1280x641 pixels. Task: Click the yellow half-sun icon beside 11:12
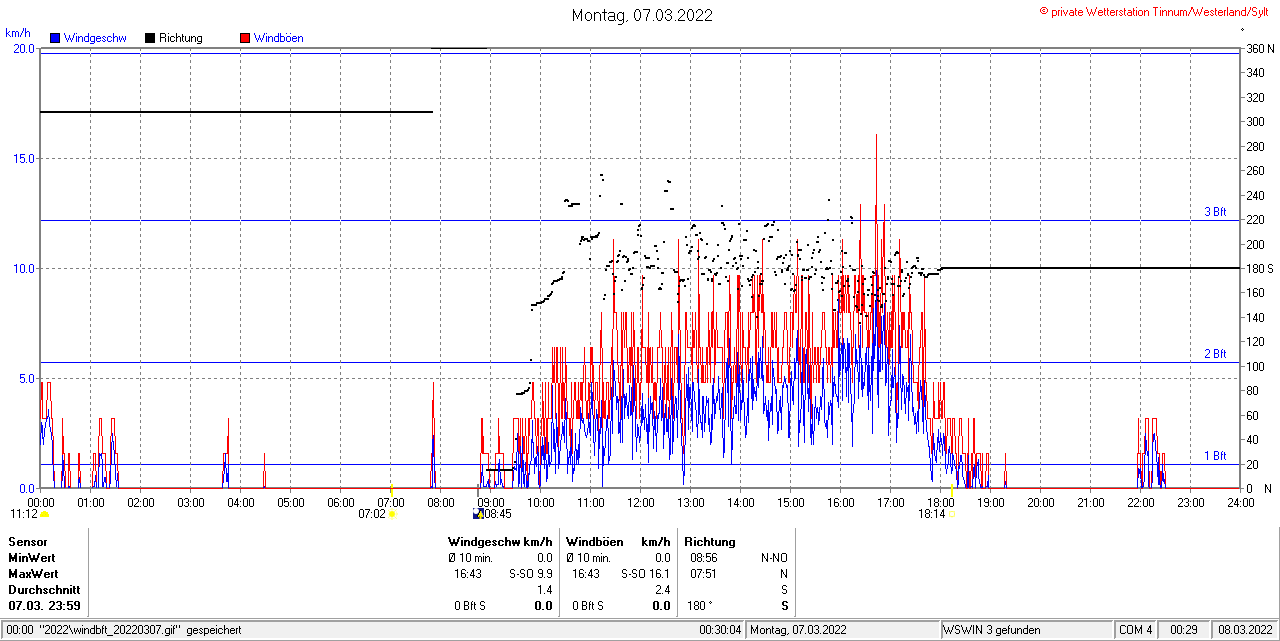(45, 514)
